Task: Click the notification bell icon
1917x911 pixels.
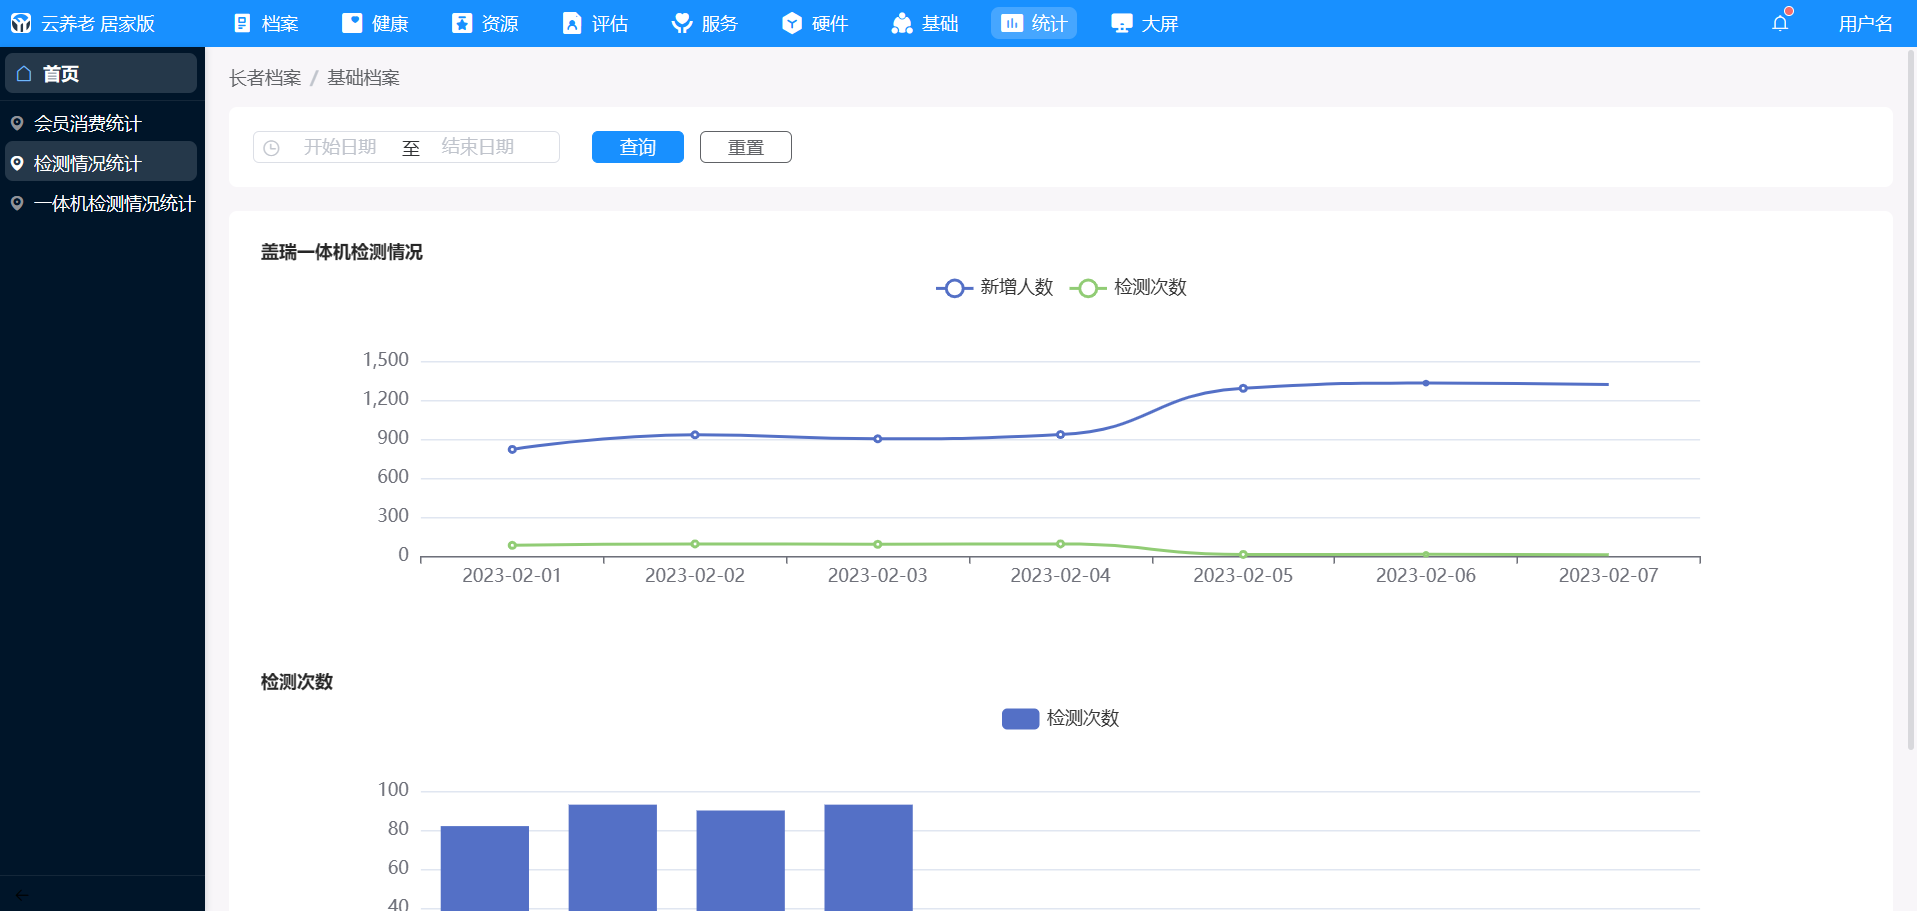Action: click(x=1780, y=23)
